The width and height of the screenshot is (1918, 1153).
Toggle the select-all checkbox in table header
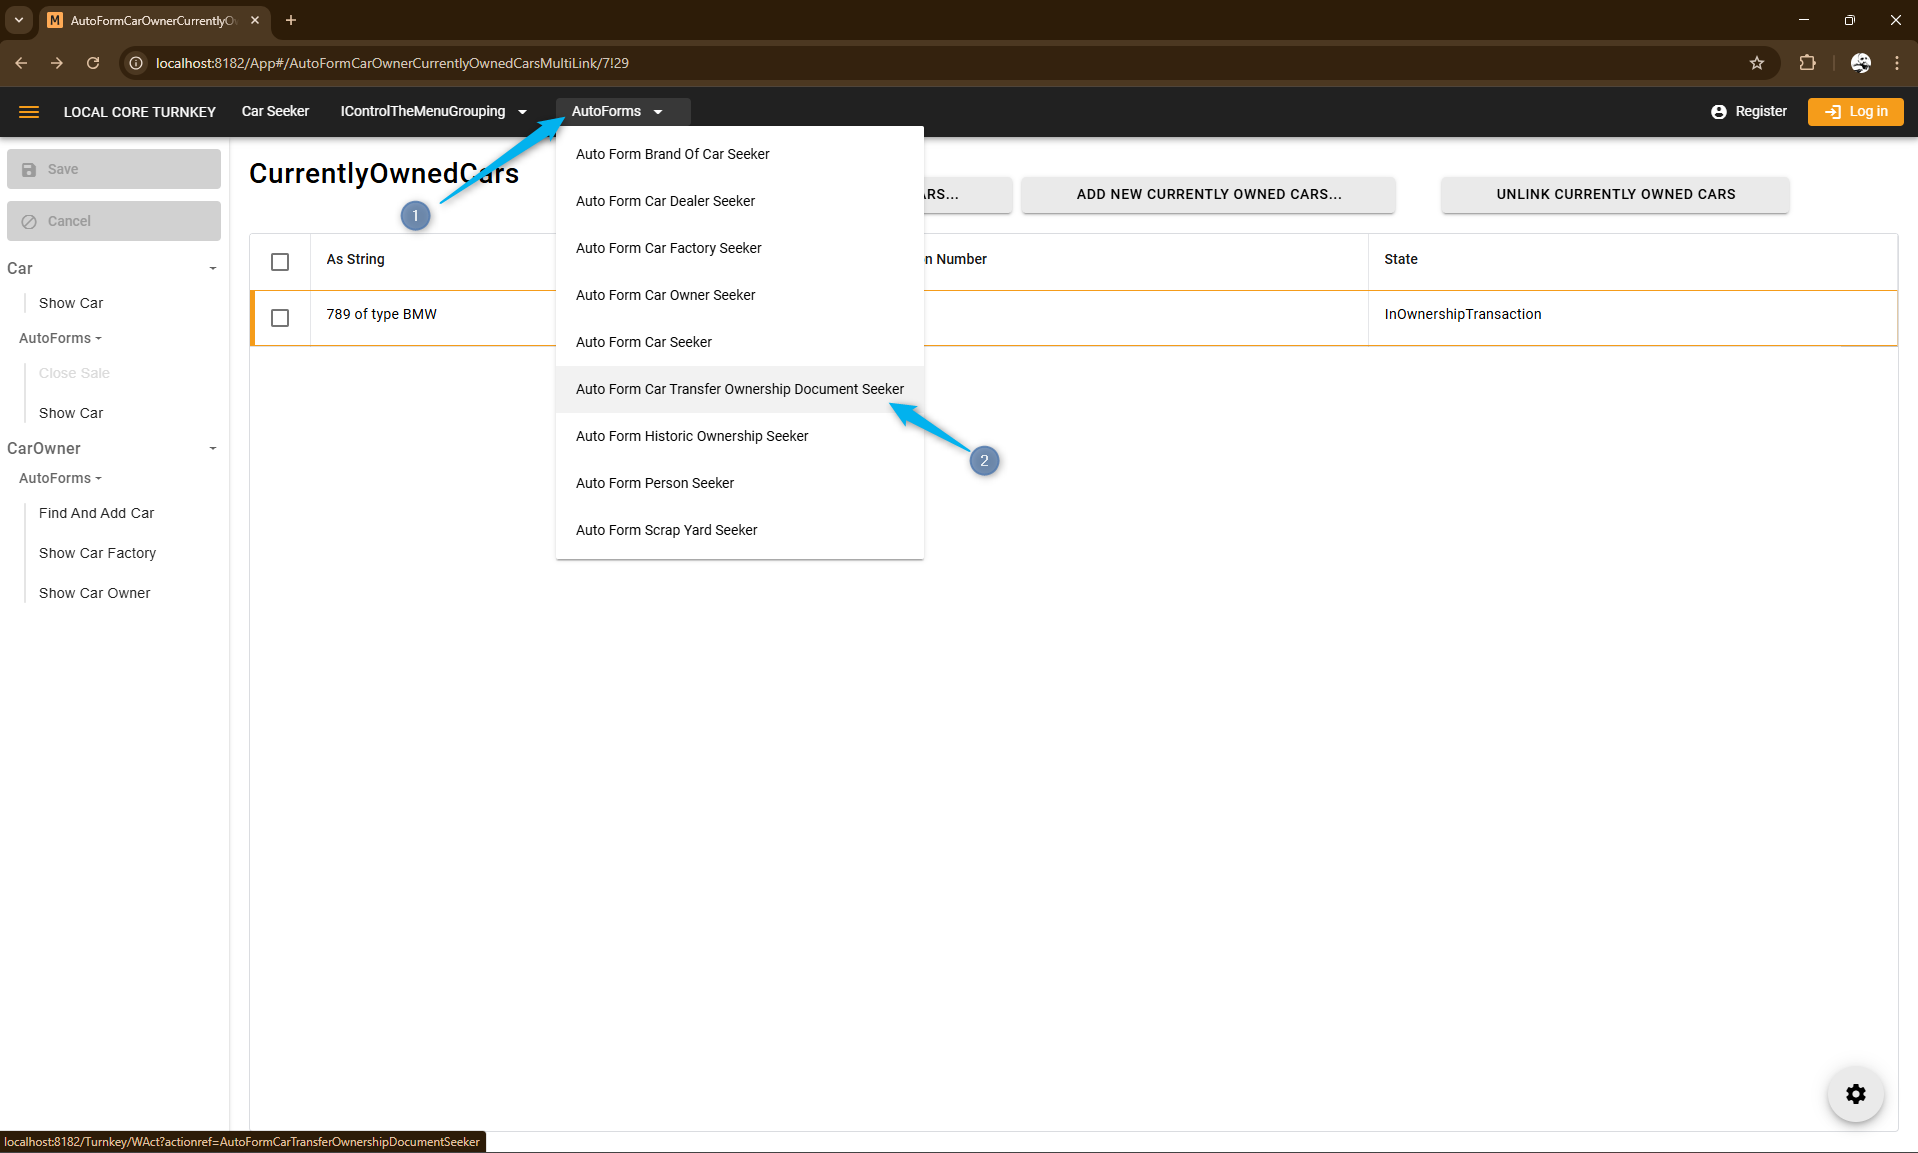point(280,262)
